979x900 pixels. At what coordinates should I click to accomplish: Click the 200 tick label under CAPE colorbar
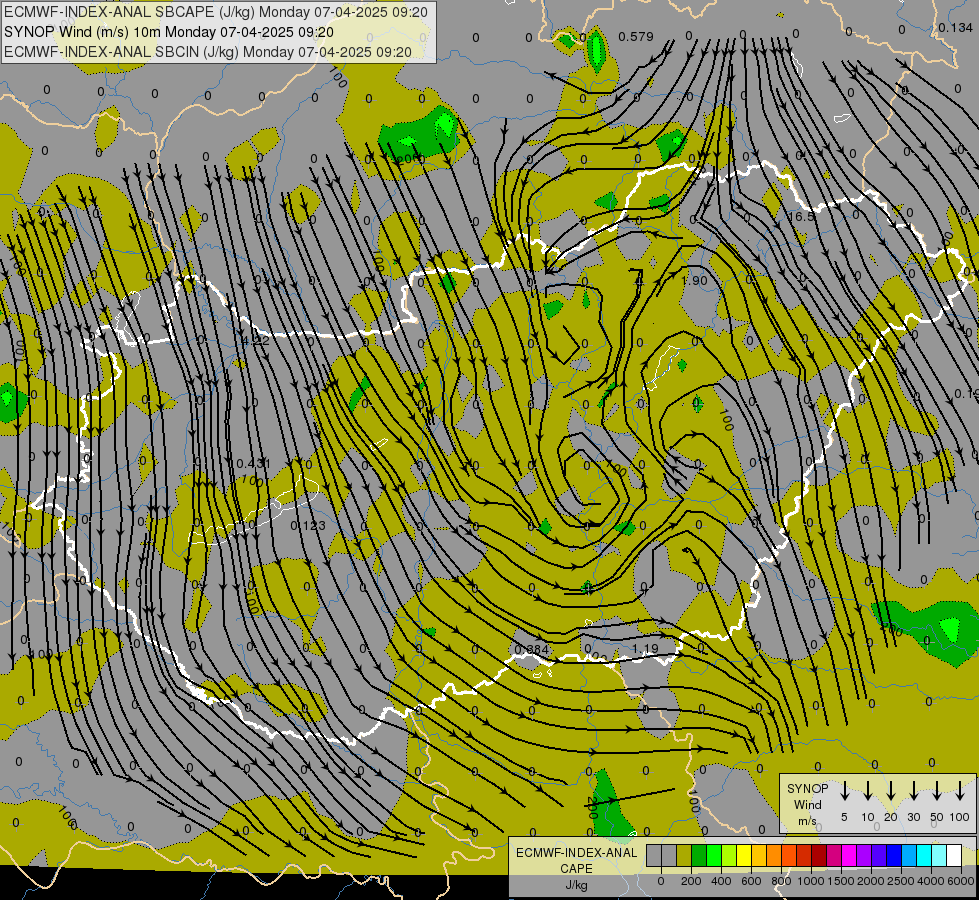(691, 881)
